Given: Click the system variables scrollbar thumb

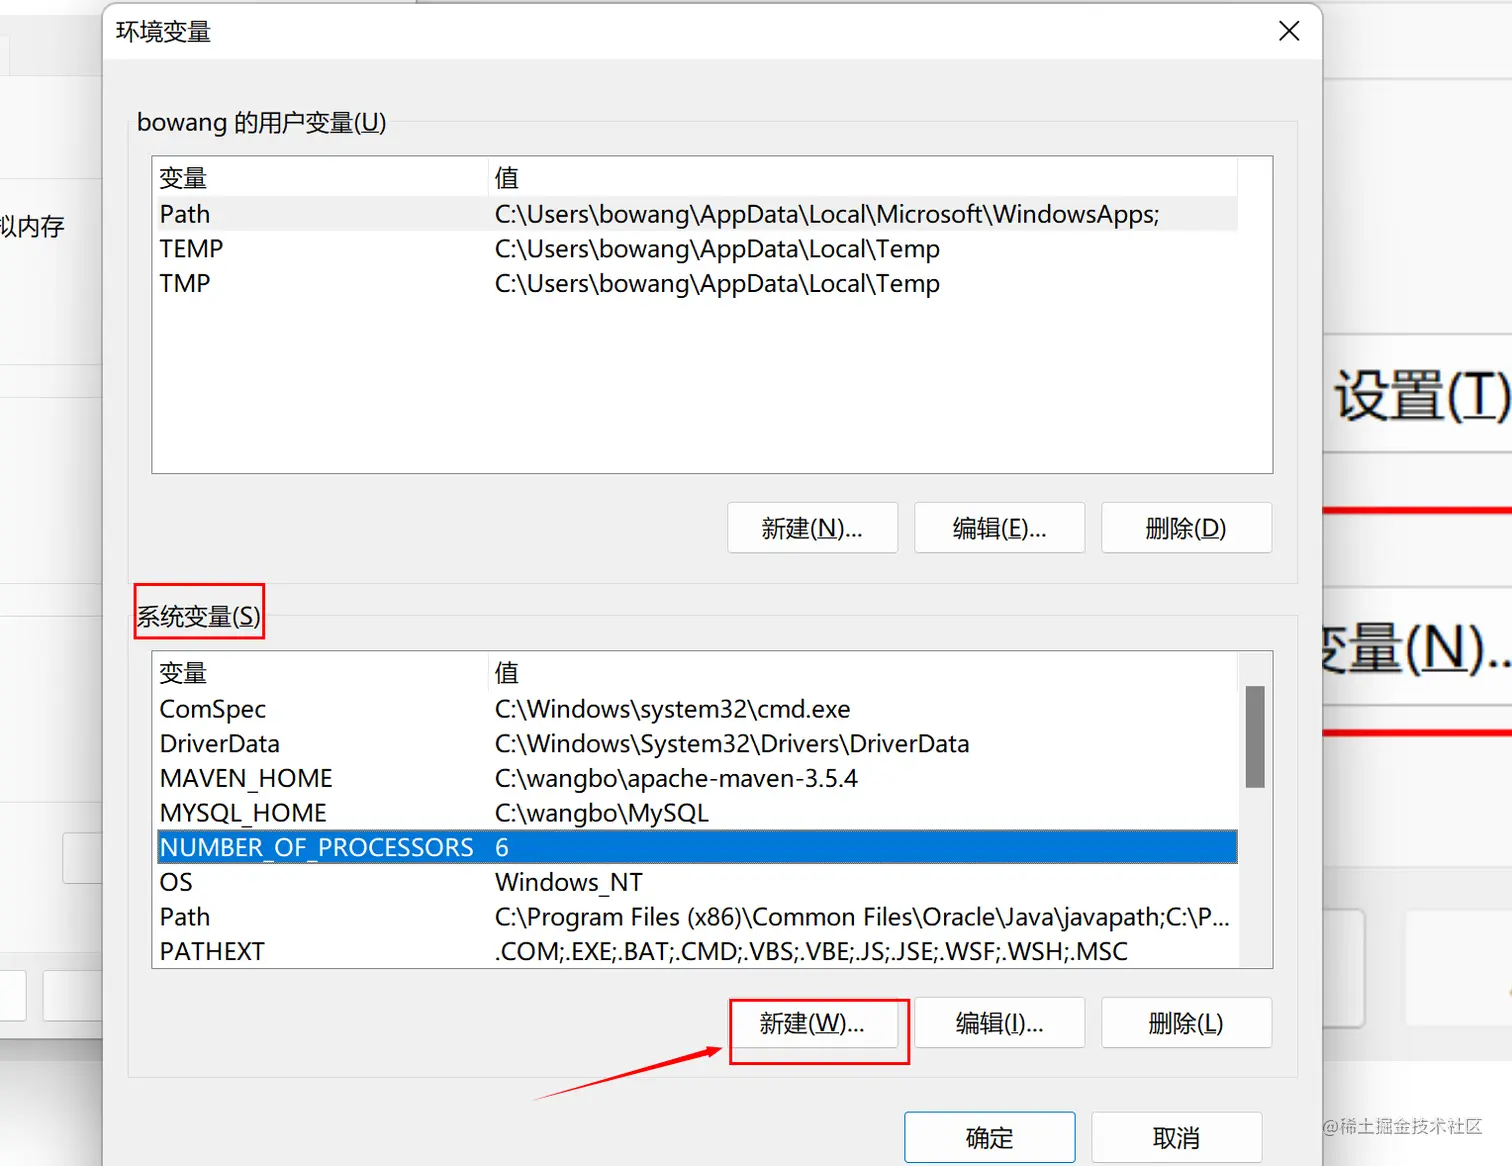Looking at the screenshot, I should point(1255,737).
